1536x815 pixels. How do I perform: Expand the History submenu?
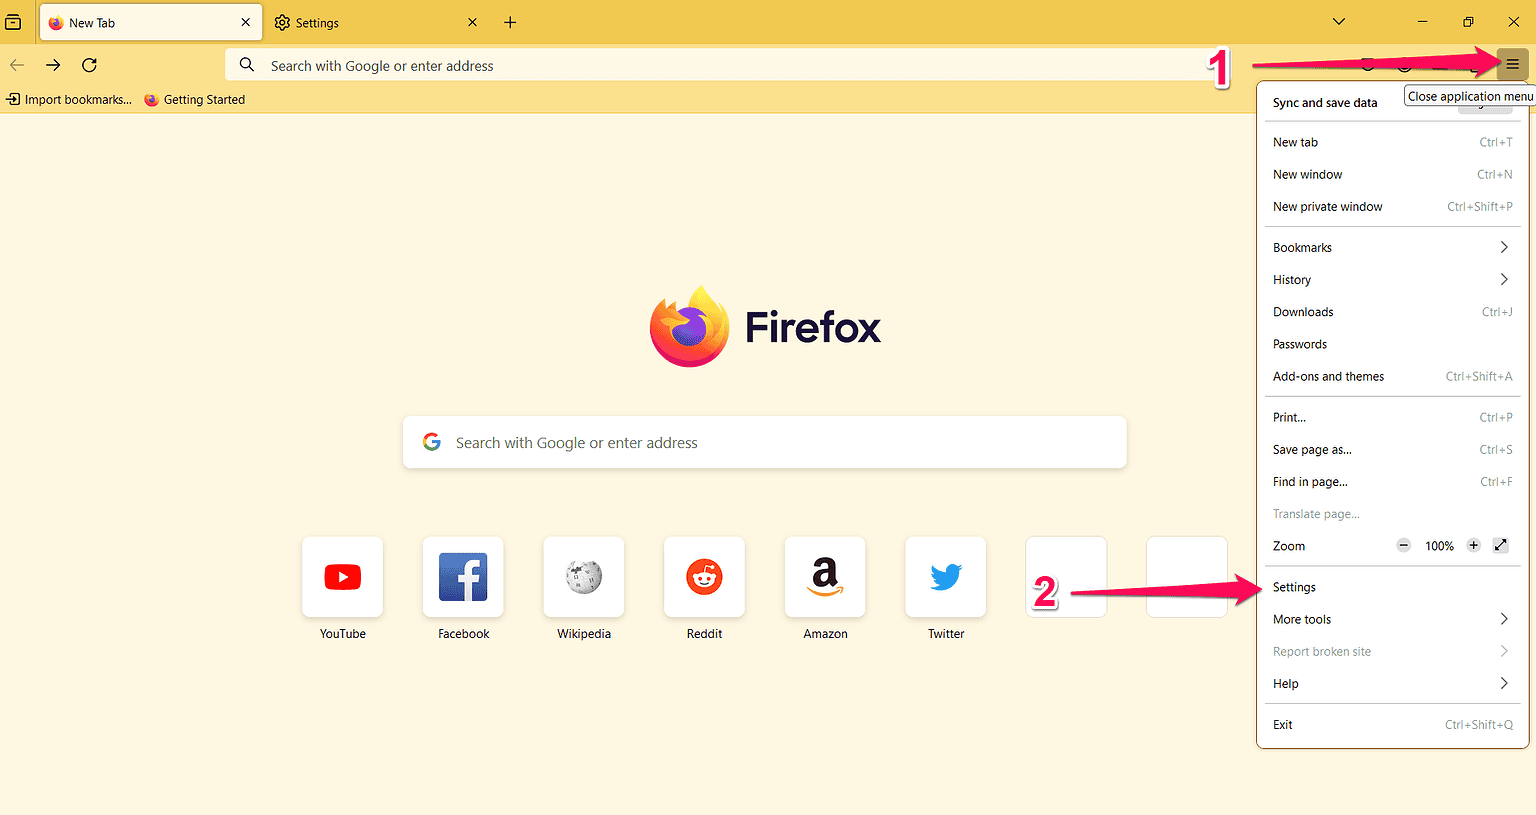pyautogui.click(x=1392, y=280)
